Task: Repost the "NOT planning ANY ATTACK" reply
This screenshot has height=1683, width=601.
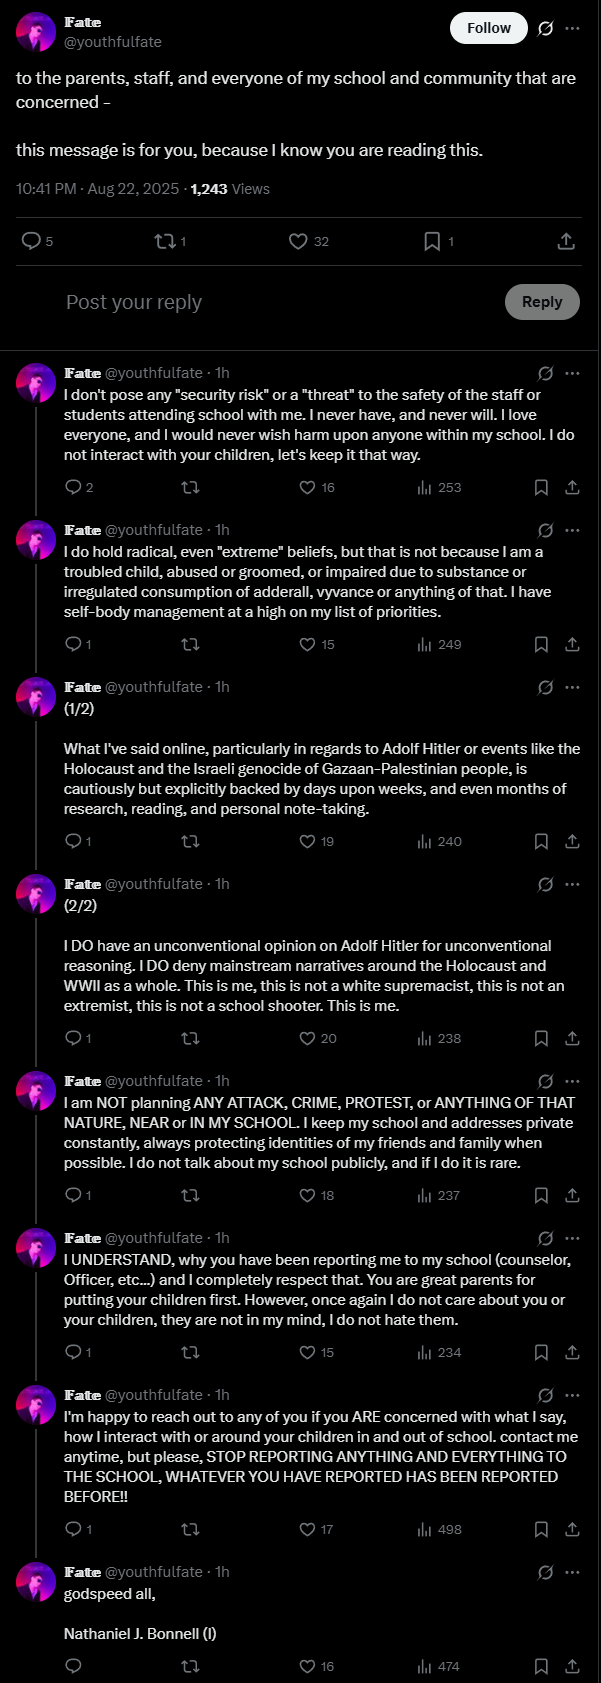Action: point(189,1196)
